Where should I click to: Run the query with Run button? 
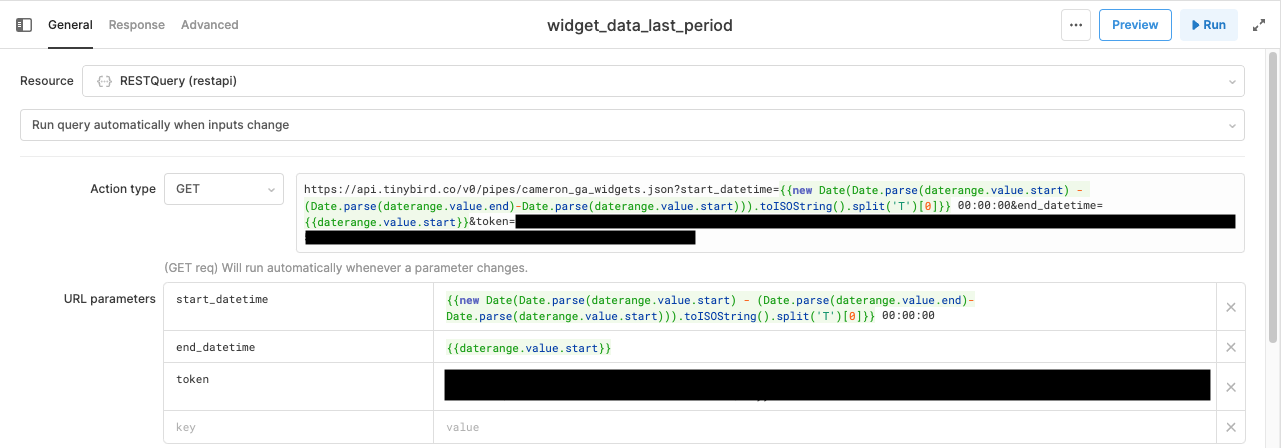tap(1208, 25)
